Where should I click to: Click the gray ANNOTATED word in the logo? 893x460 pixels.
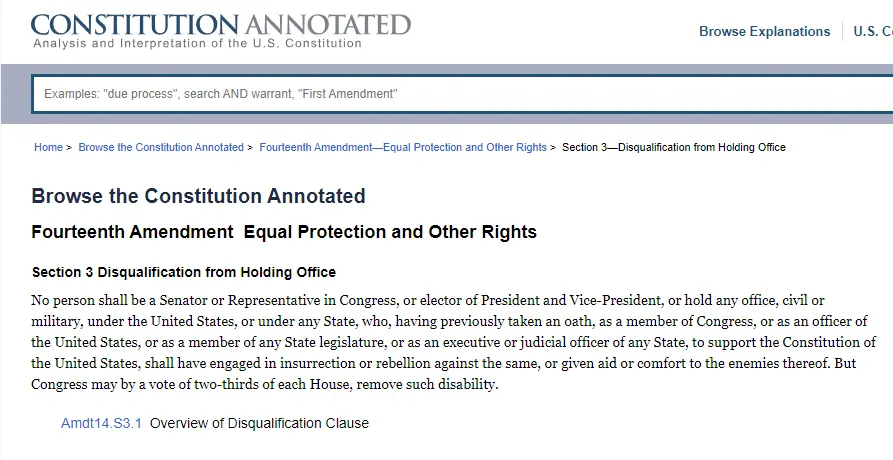[328, 25]
